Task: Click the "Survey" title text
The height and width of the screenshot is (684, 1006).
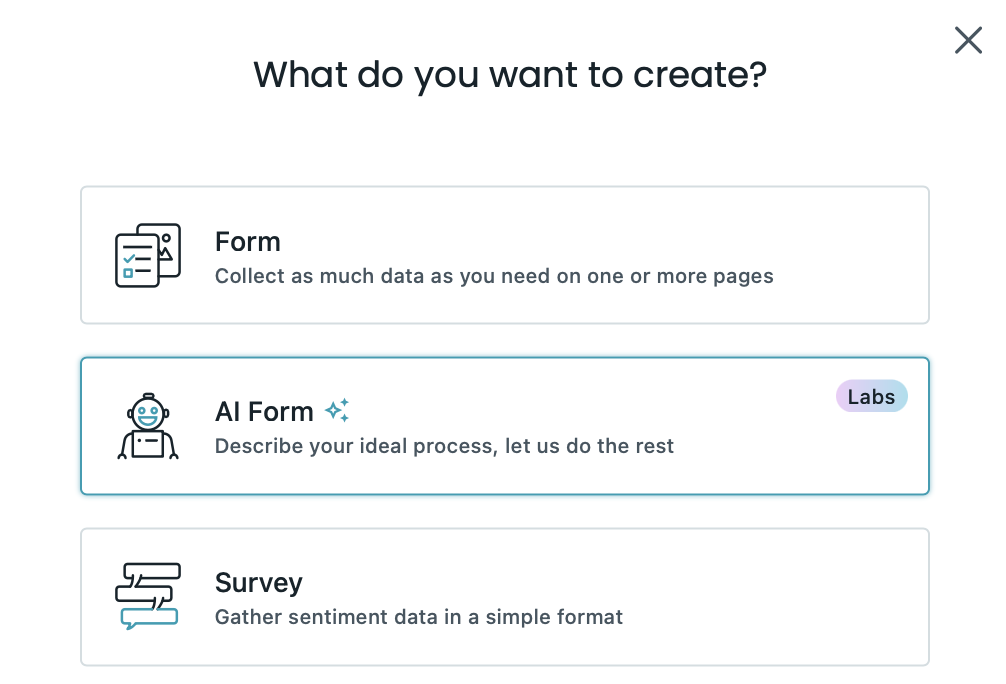Action: tap(258, 583)
